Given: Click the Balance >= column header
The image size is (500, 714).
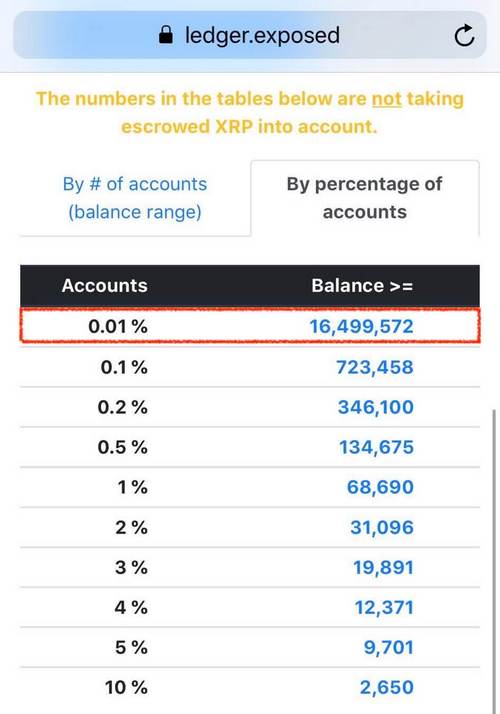Looking at the screenshot, I should coord(362,286).
